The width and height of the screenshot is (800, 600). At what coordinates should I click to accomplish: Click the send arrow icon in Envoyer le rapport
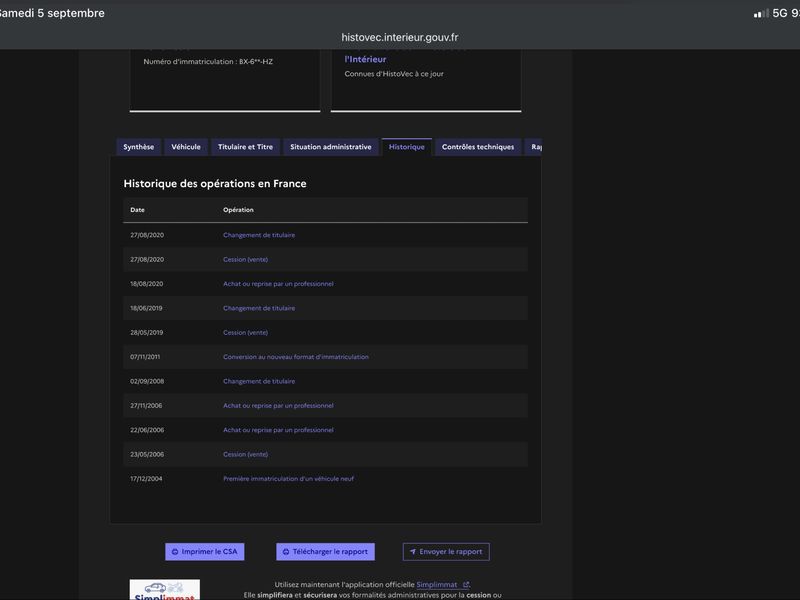(413, 552)
